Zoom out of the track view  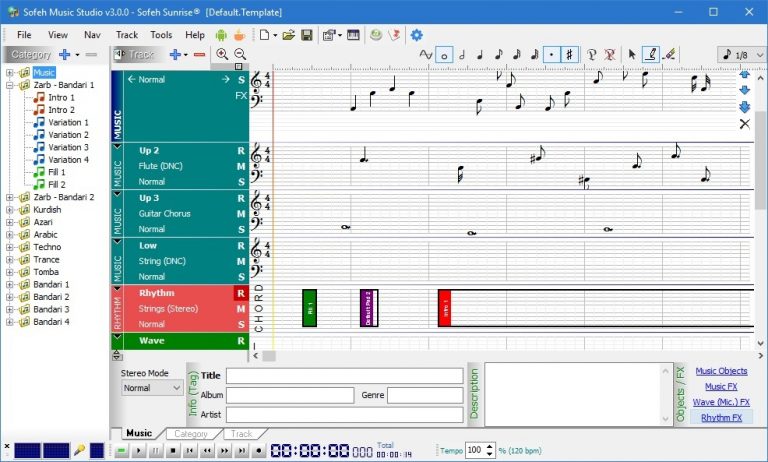point(240,54)
